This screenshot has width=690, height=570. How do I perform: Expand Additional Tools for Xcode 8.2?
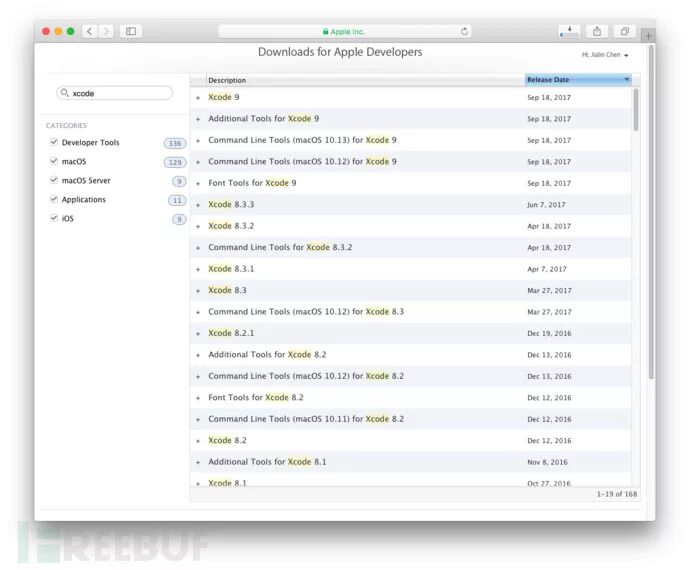pos(198,355)
